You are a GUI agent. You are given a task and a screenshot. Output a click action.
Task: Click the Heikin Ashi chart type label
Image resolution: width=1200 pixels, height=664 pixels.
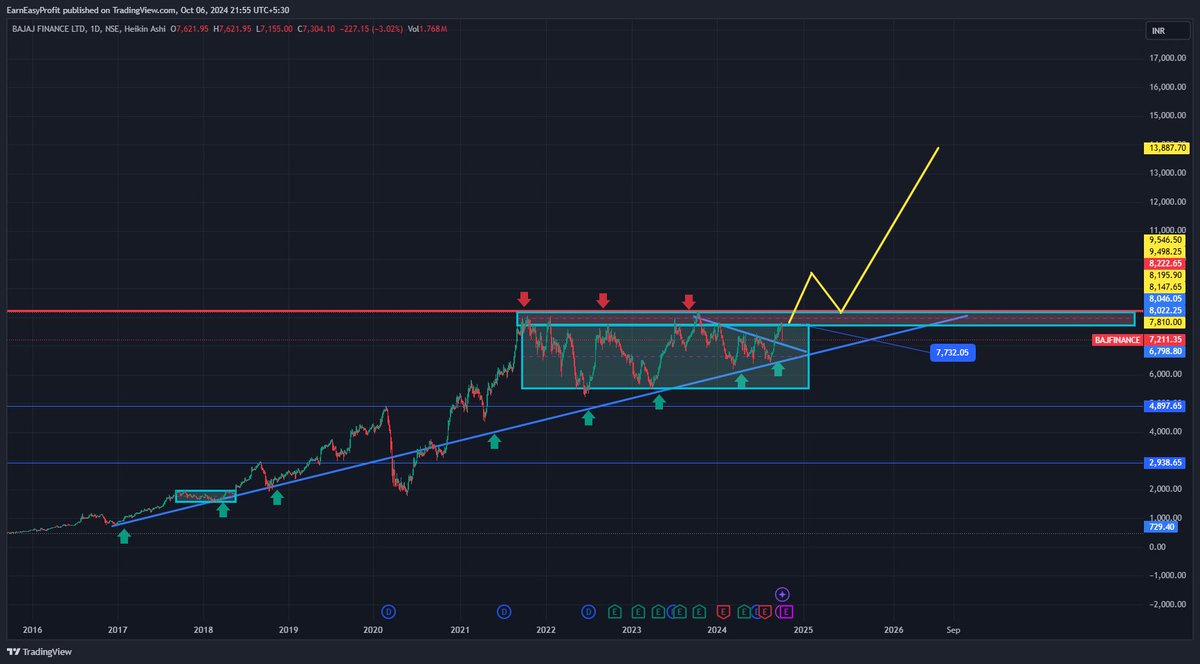[x=146, y=29]
